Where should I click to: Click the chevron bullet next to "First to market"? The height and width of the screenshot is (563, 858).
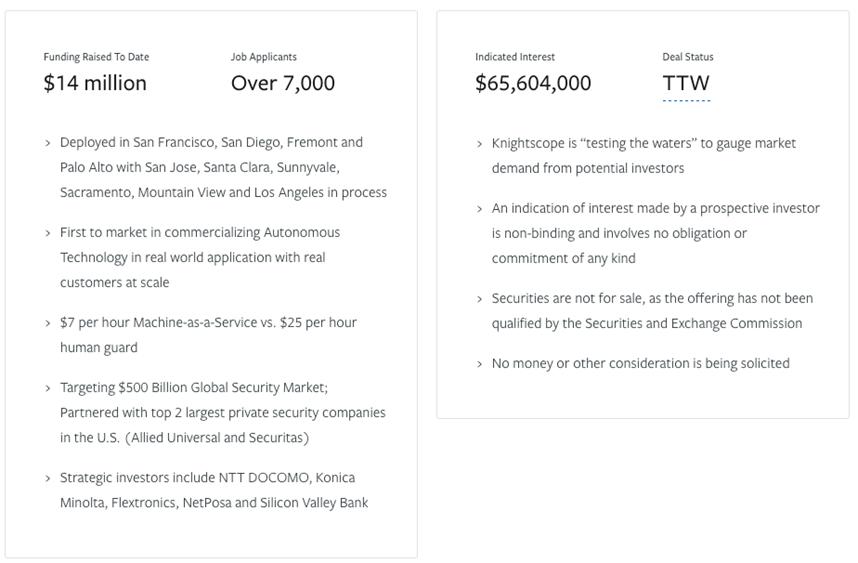click(48, 233)
